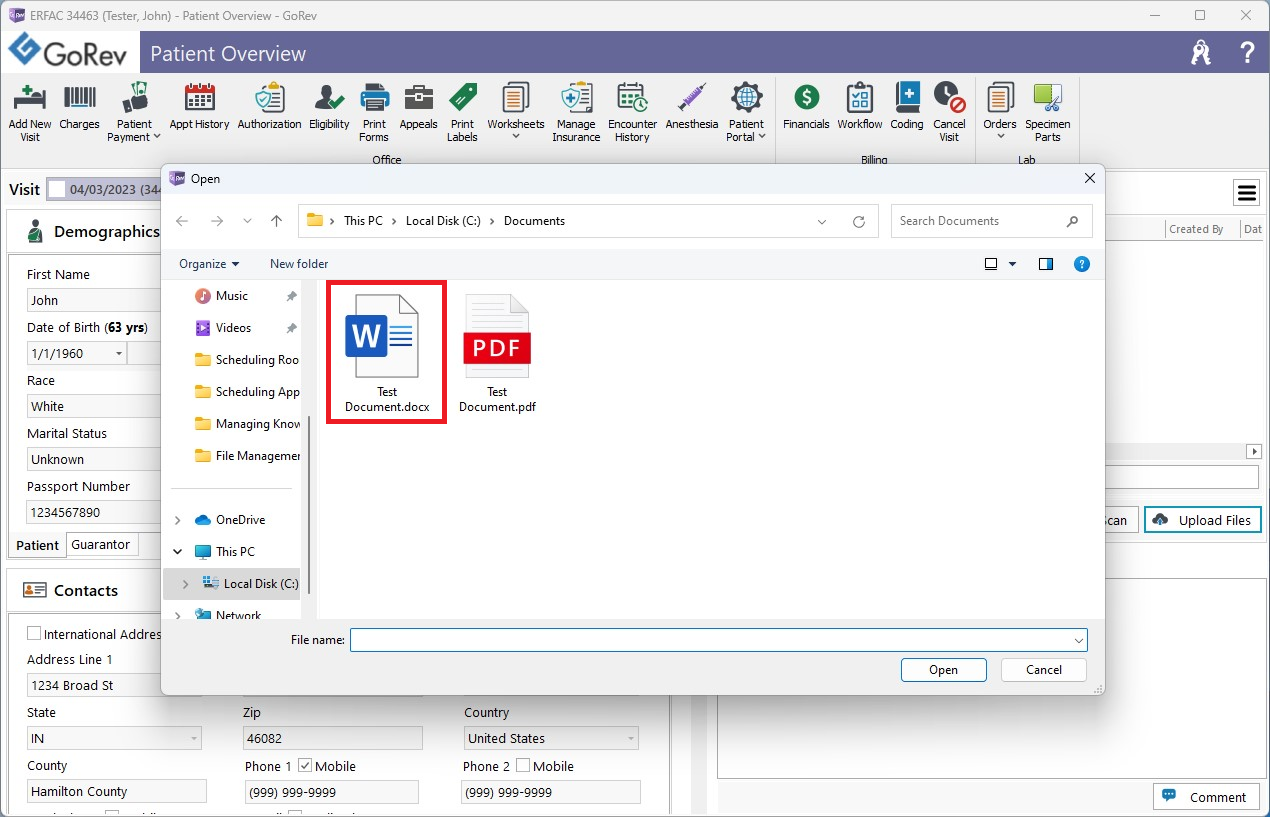Click the Open button in dialog

point(943,670)
